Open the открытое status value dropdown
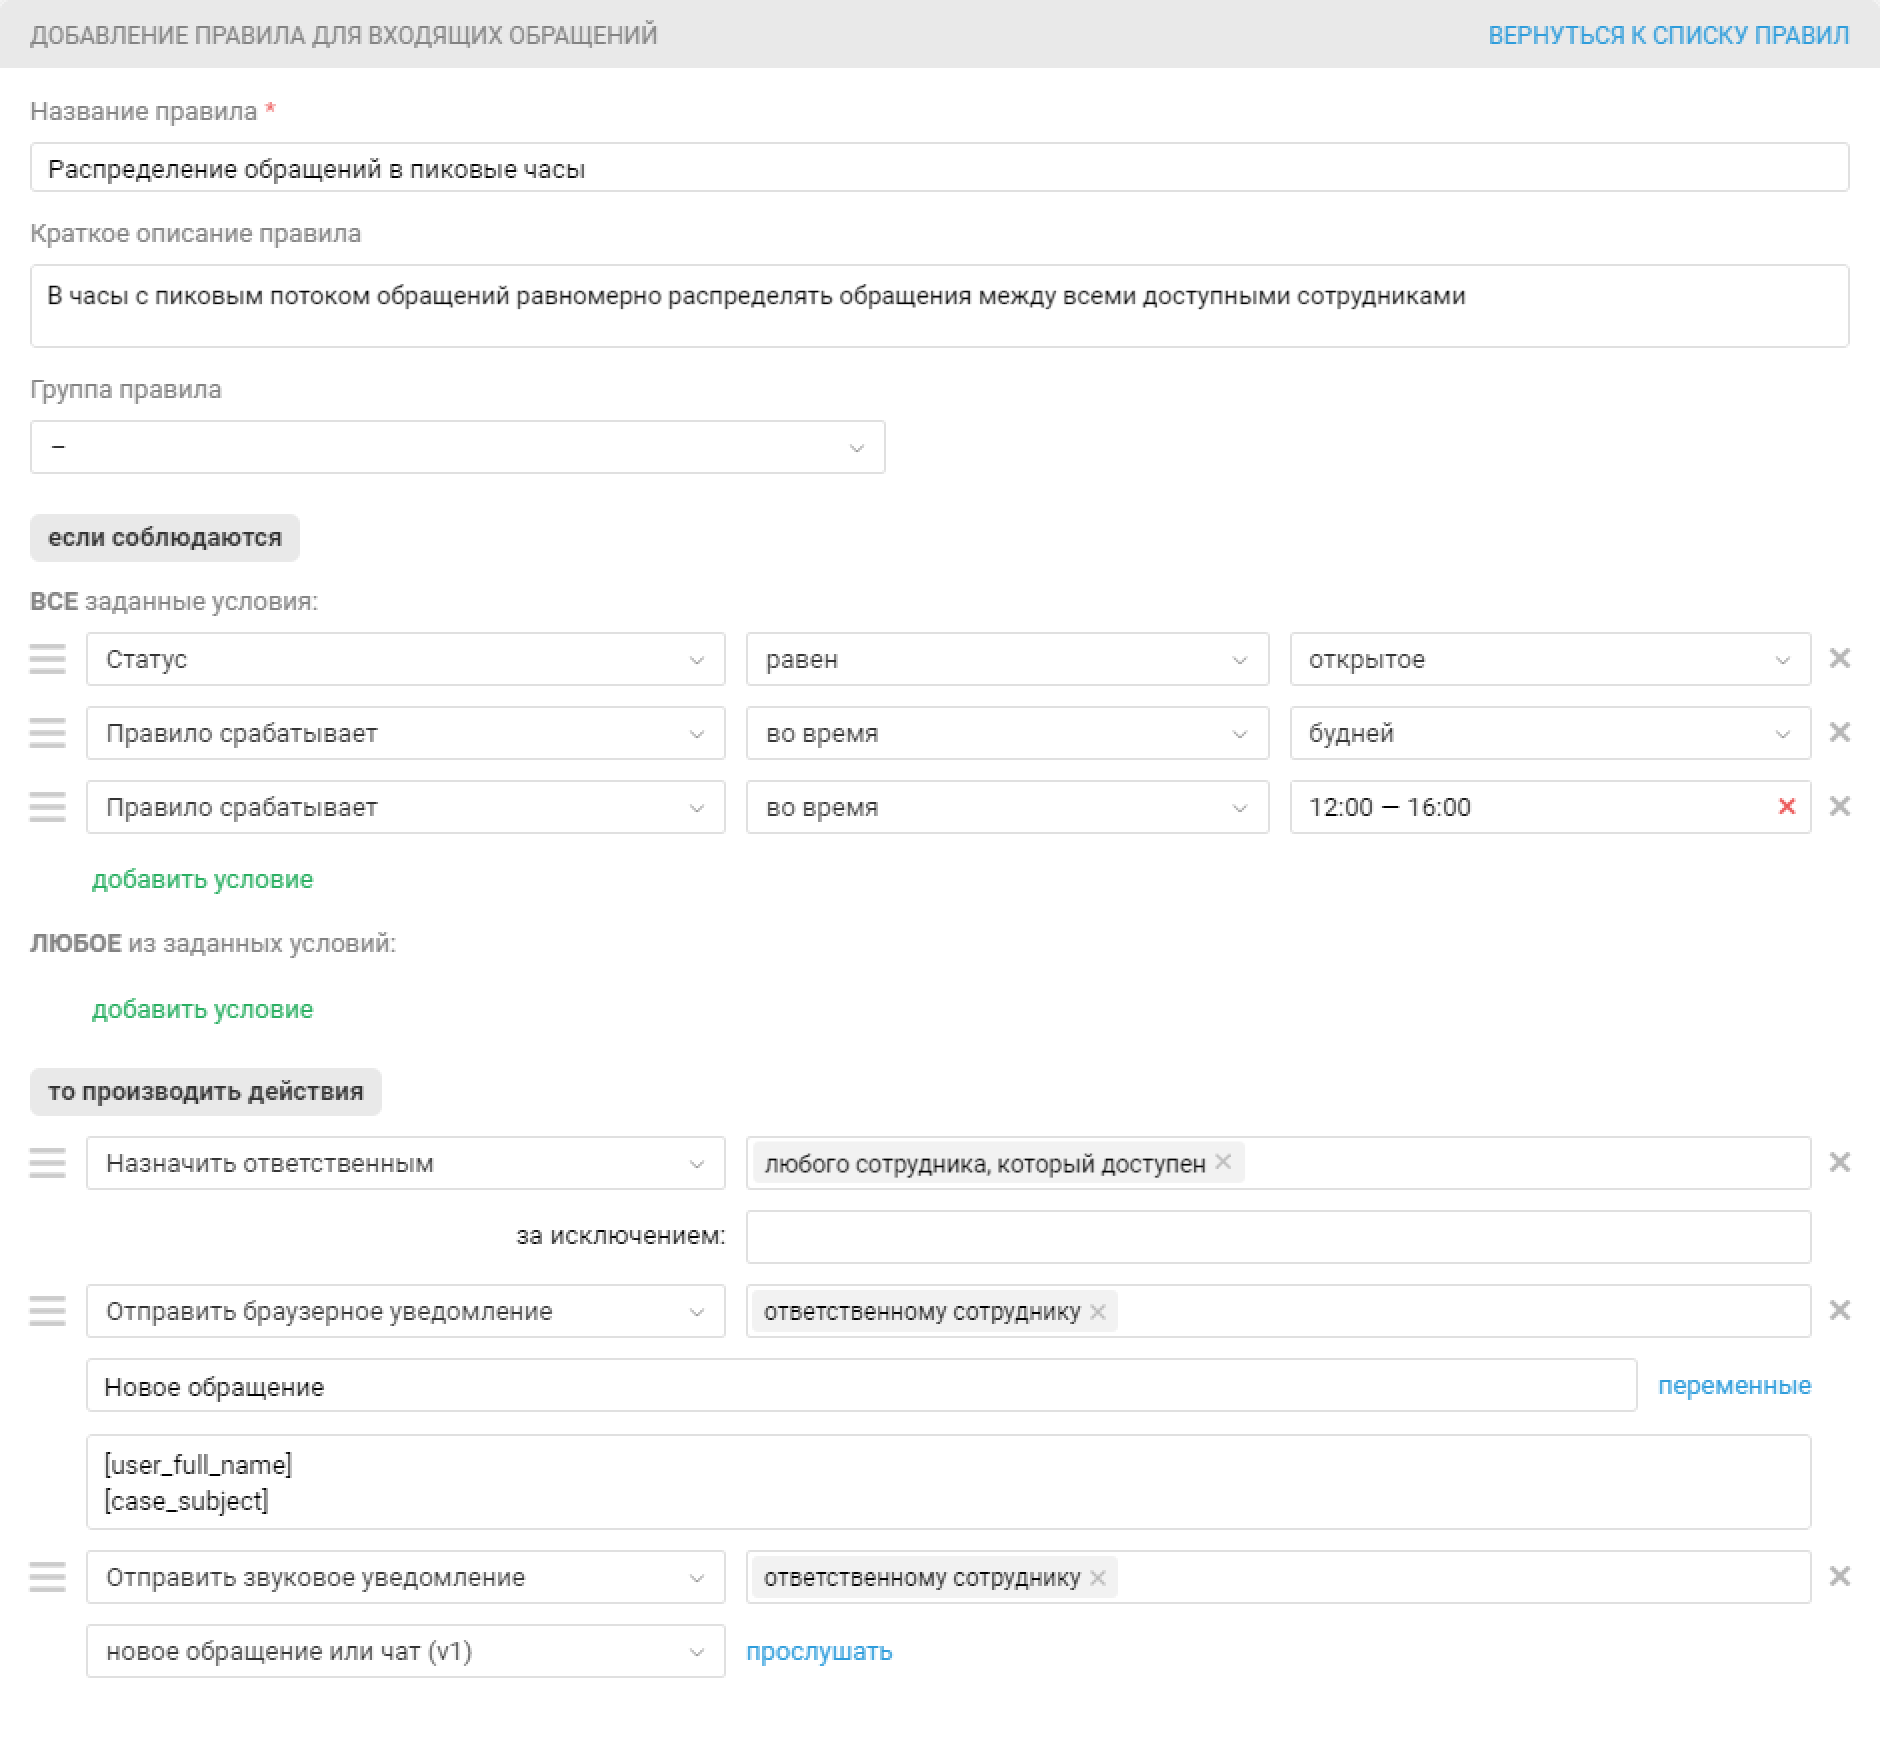 pos(1550,659)
